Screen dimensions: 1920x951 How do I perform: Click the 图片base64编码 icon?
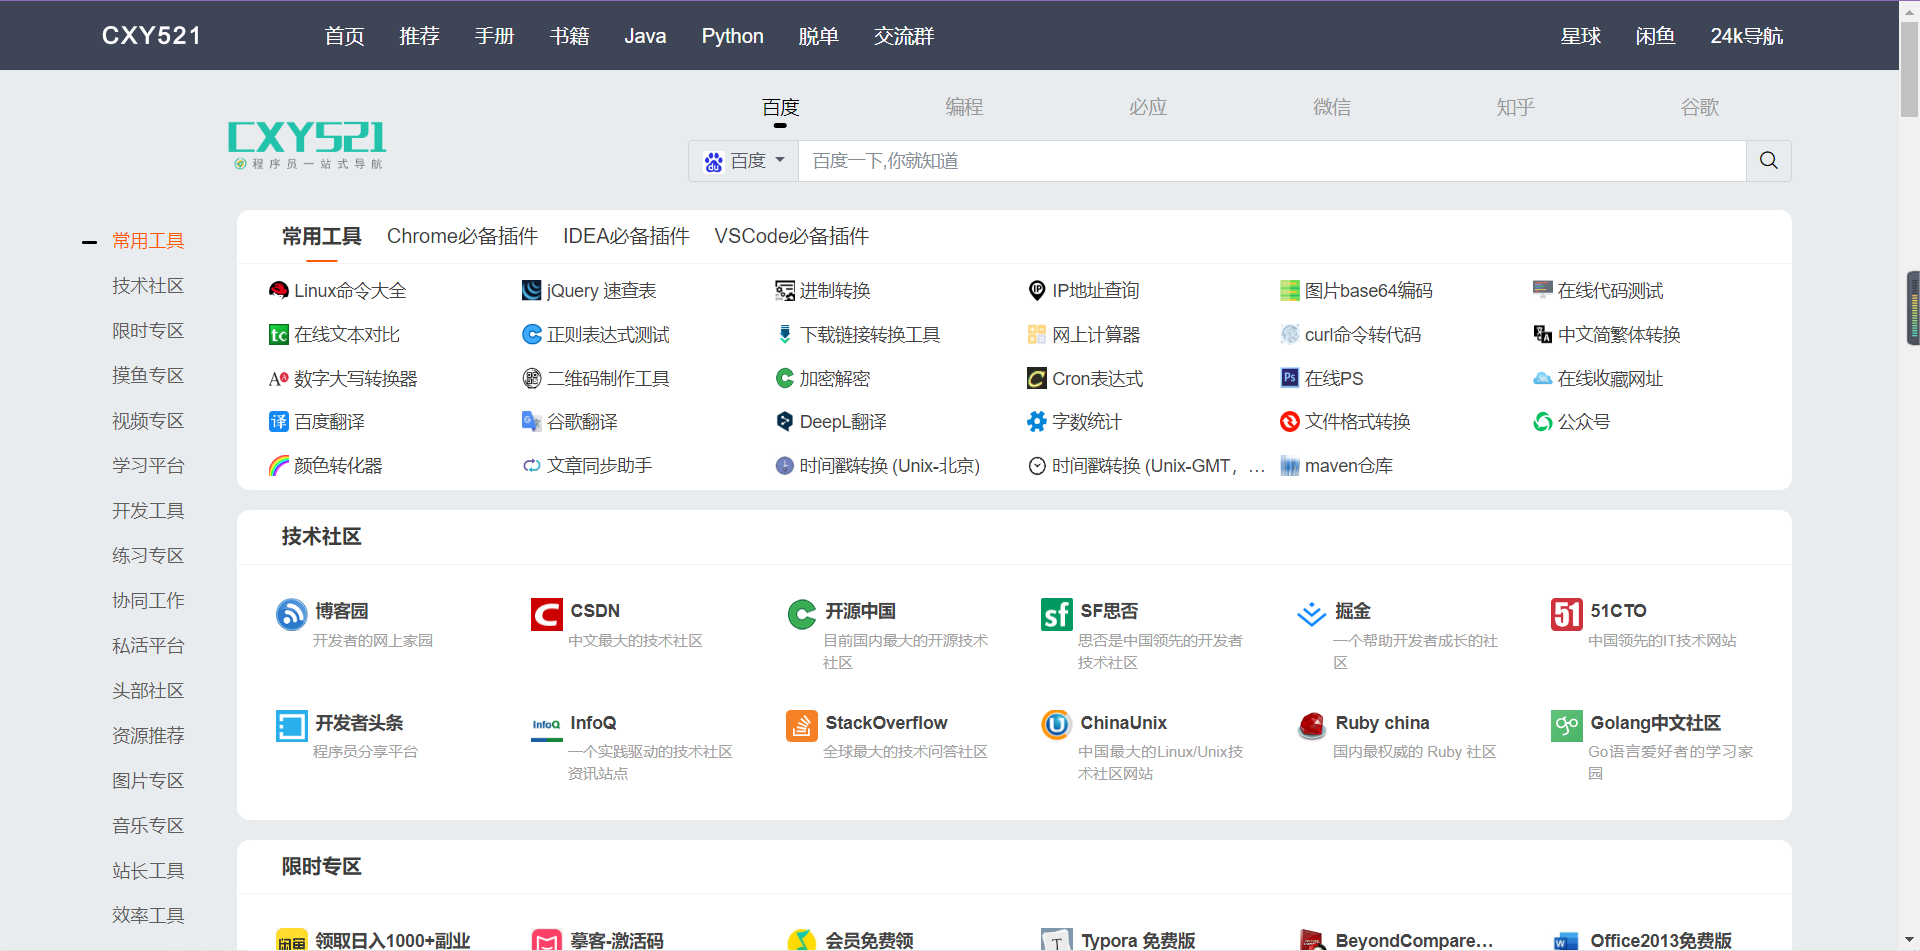point(1290,291)
